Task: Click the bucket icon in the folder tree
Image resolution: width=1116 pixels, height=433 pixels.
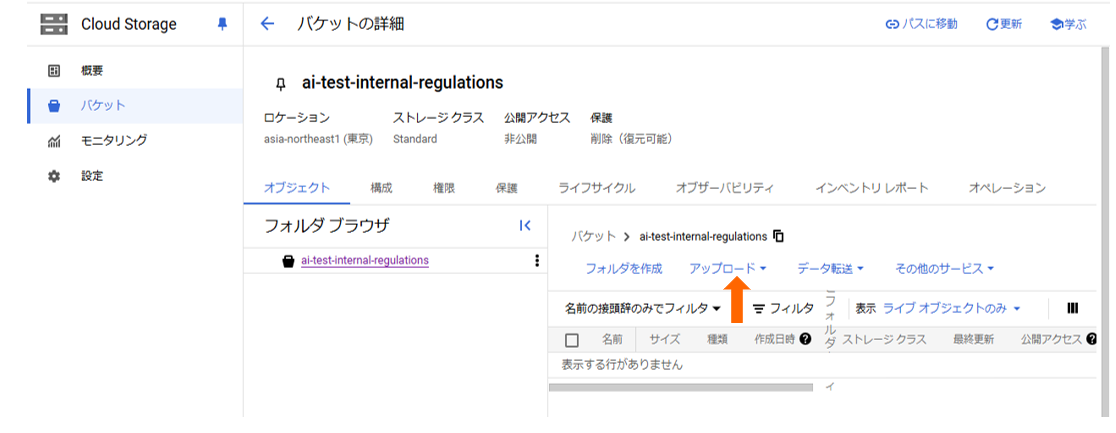Action: tap(288, 261)
